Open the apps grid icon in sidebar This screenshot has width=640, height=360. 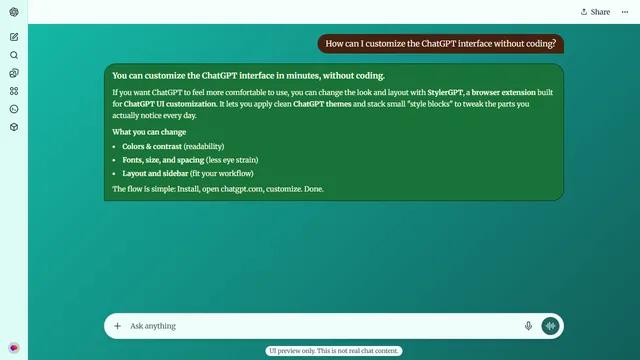pyautogui.click(x=14, y=91)
